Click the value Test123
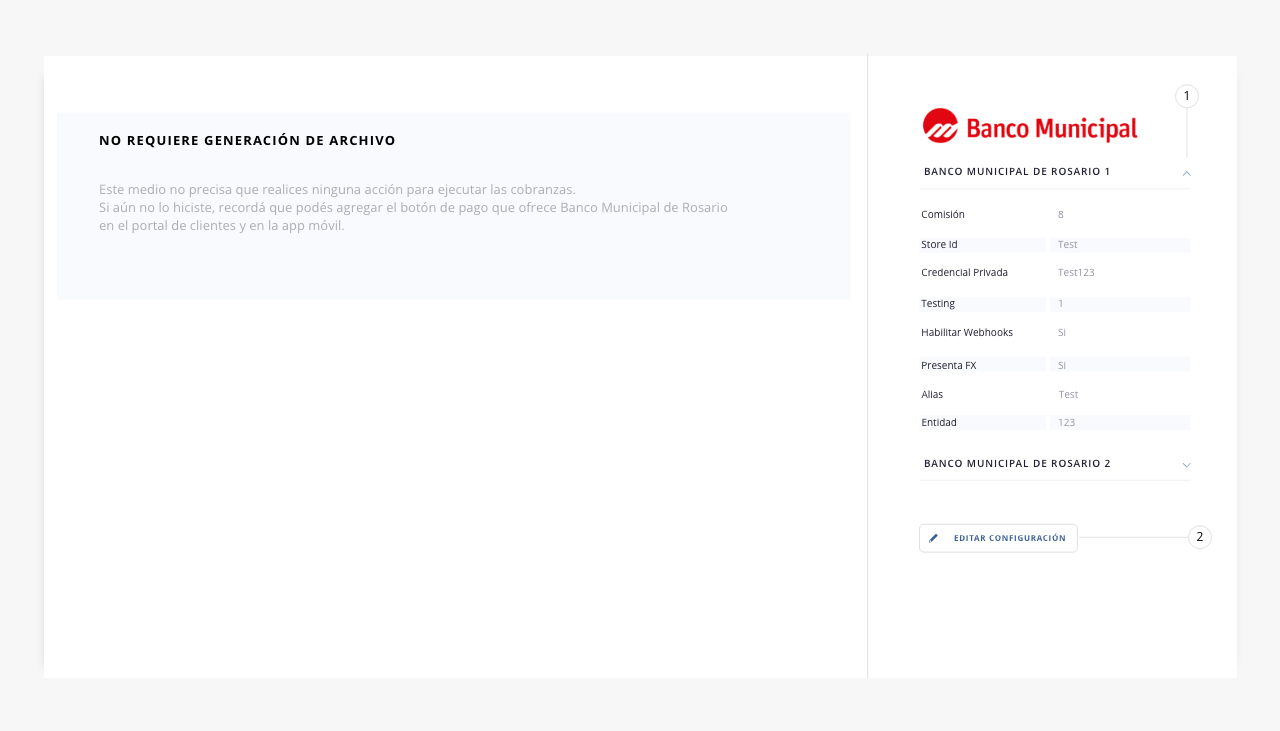1280x731 pixels. (x=1076, y=273)
